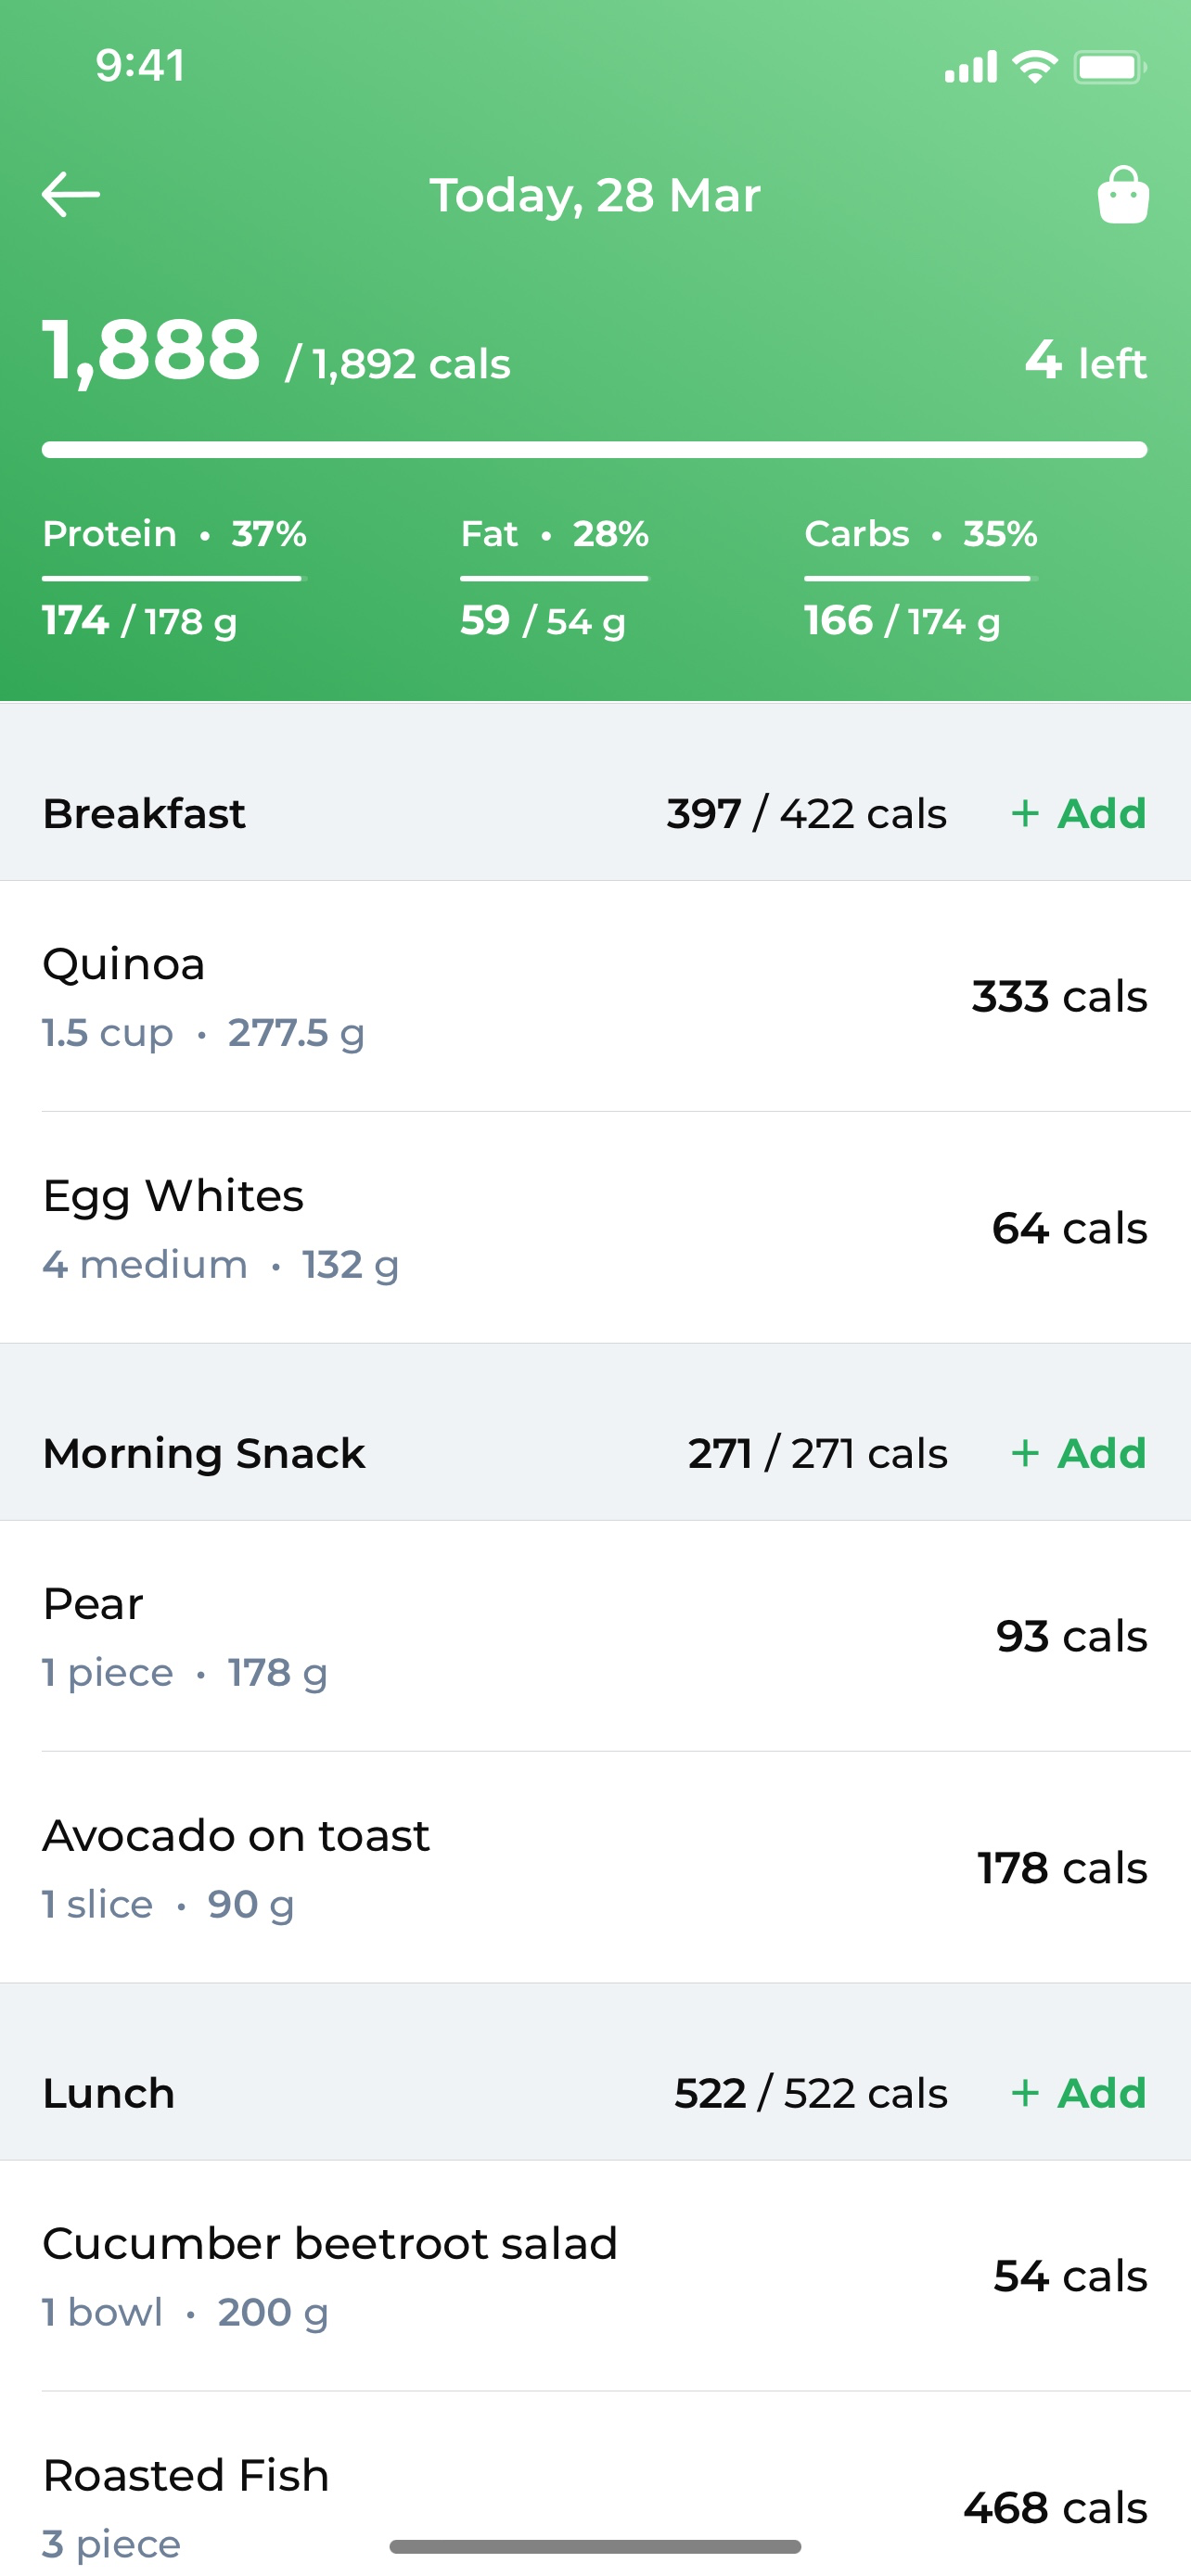Tap the Wi-Fi status icon
Viewport: 1191px width, 2576px height.
[x=1035, y=67]
